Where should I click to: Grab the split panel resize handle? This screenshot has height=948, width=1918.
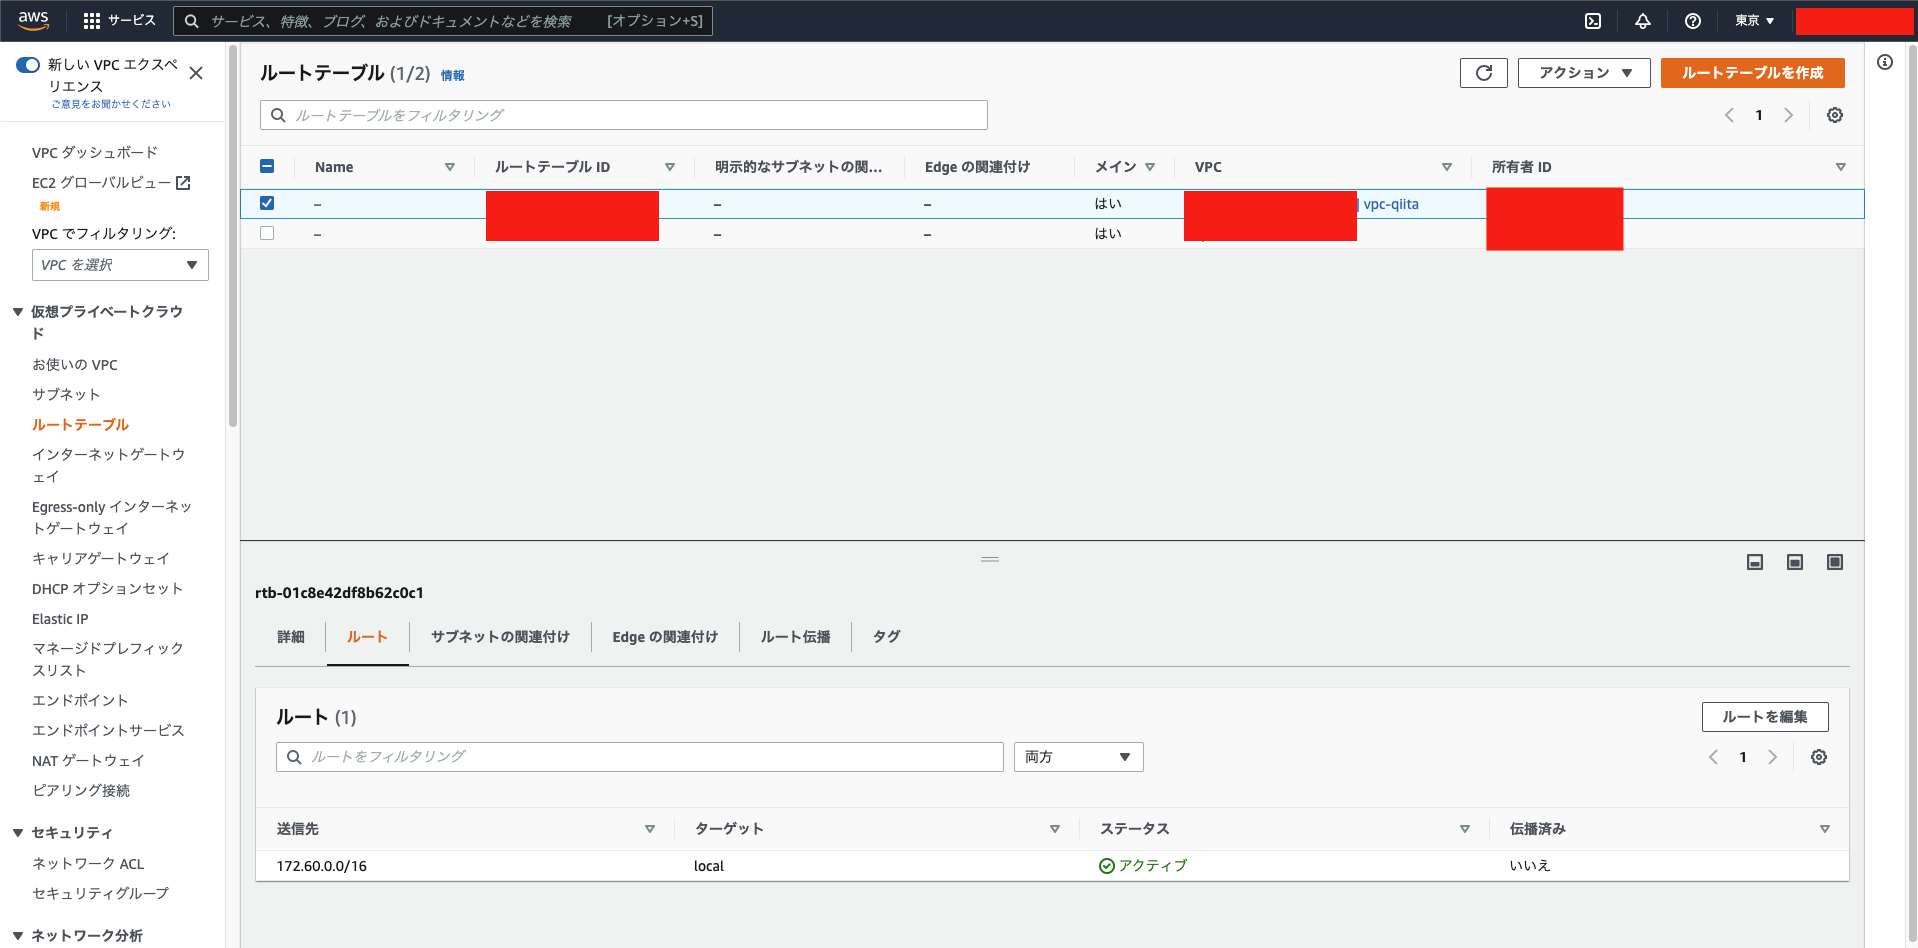coord(990,559)
